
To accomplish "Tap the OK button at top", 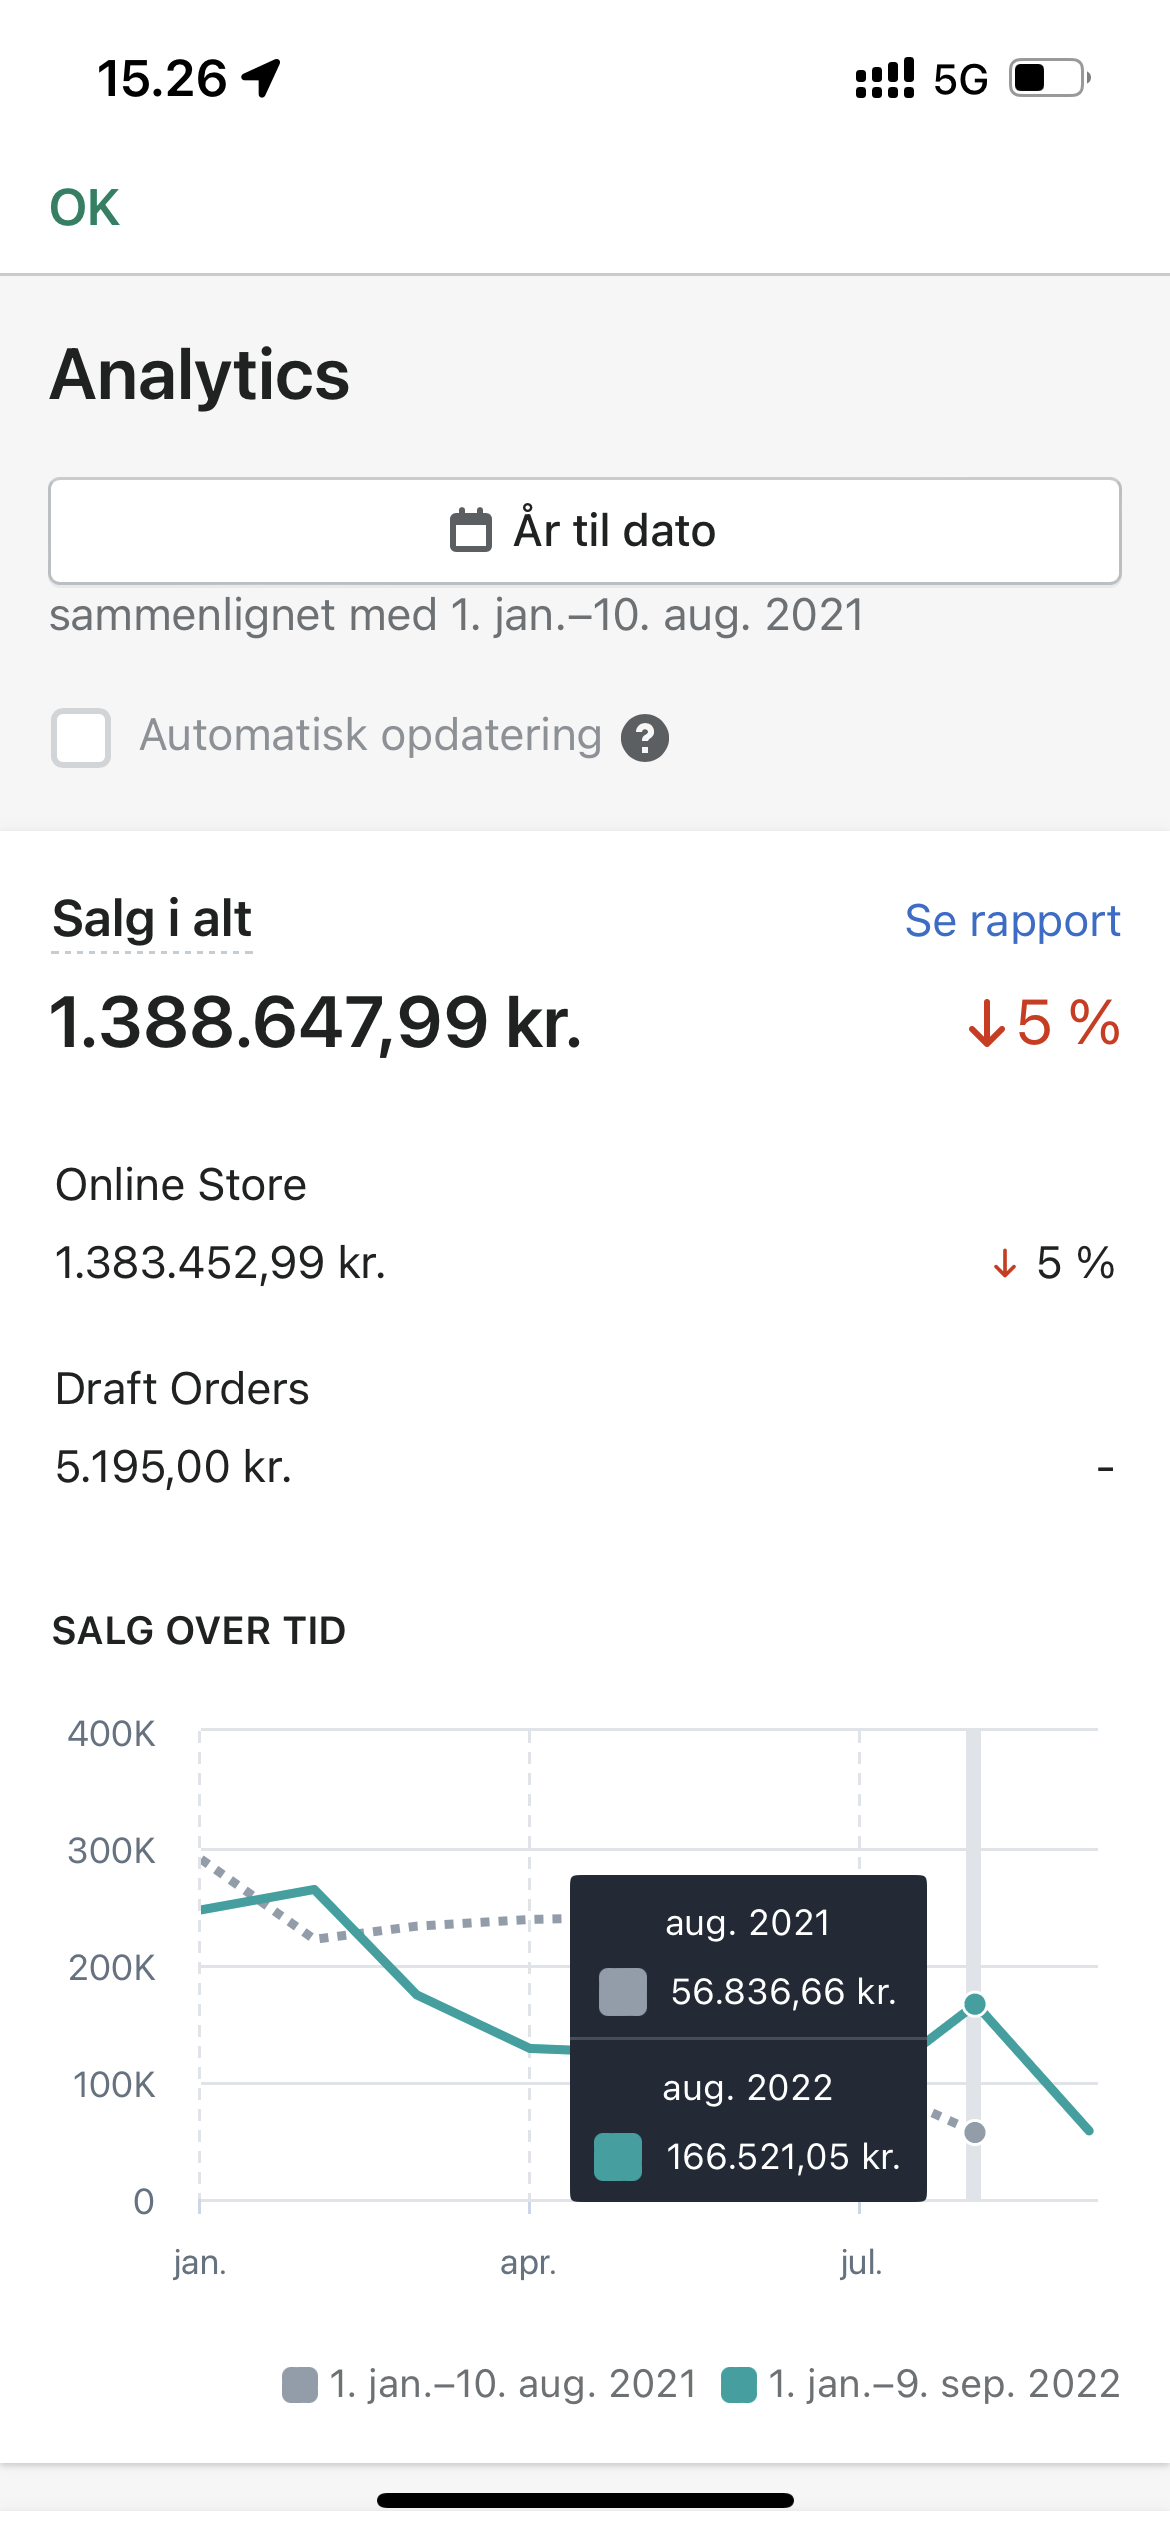I will tap(85, 208).
